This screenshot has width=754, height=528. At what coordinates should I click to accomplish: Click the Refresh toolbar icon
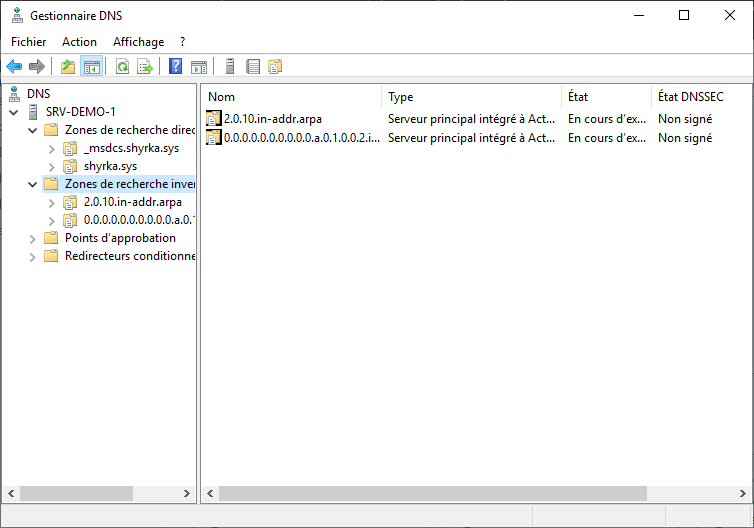(122, 67)
